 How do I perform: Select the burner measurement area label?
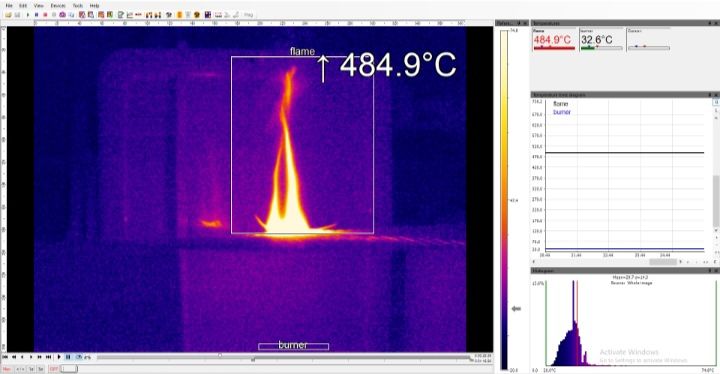293,345
